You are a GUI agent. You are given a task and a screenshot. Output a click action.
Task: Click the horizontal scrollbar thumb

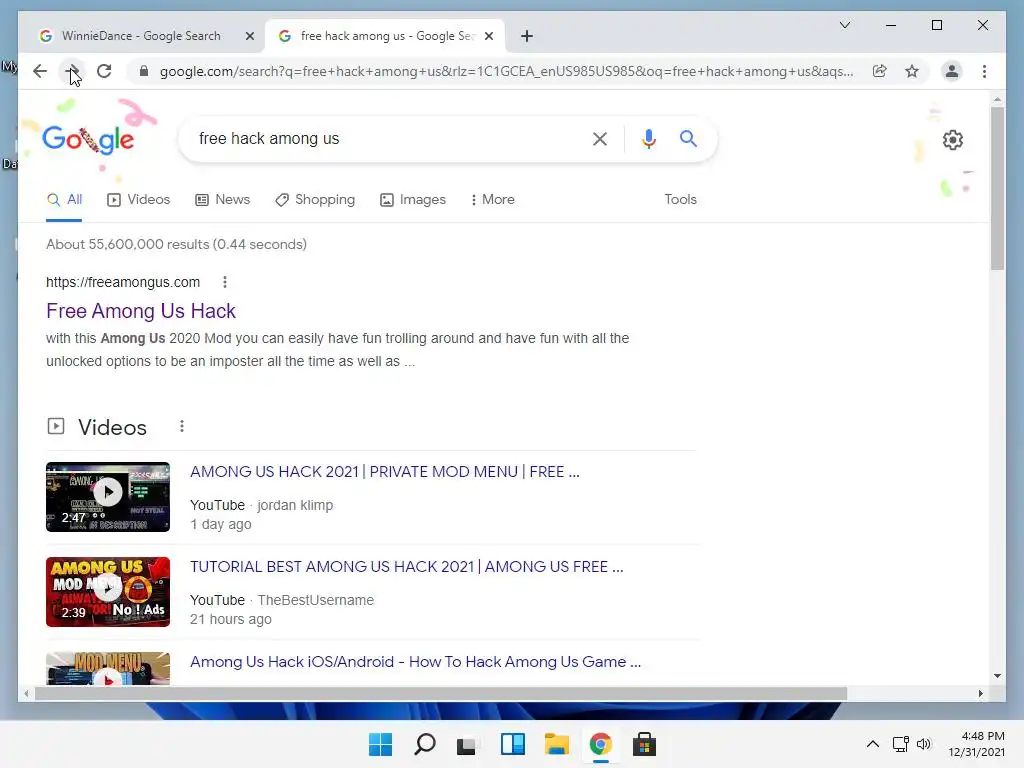441,694
